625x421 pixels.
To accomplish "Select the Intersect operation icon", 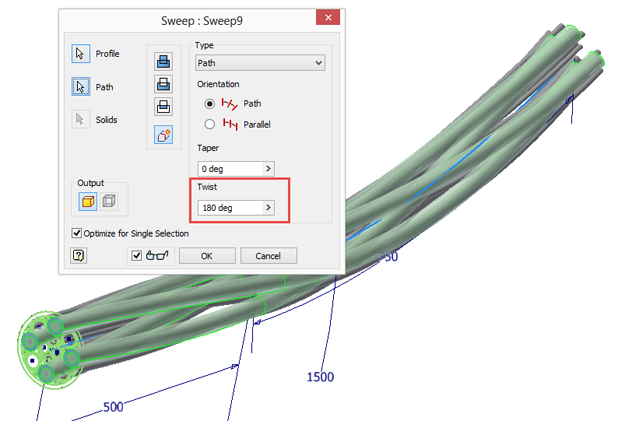I will pos(163,106).
